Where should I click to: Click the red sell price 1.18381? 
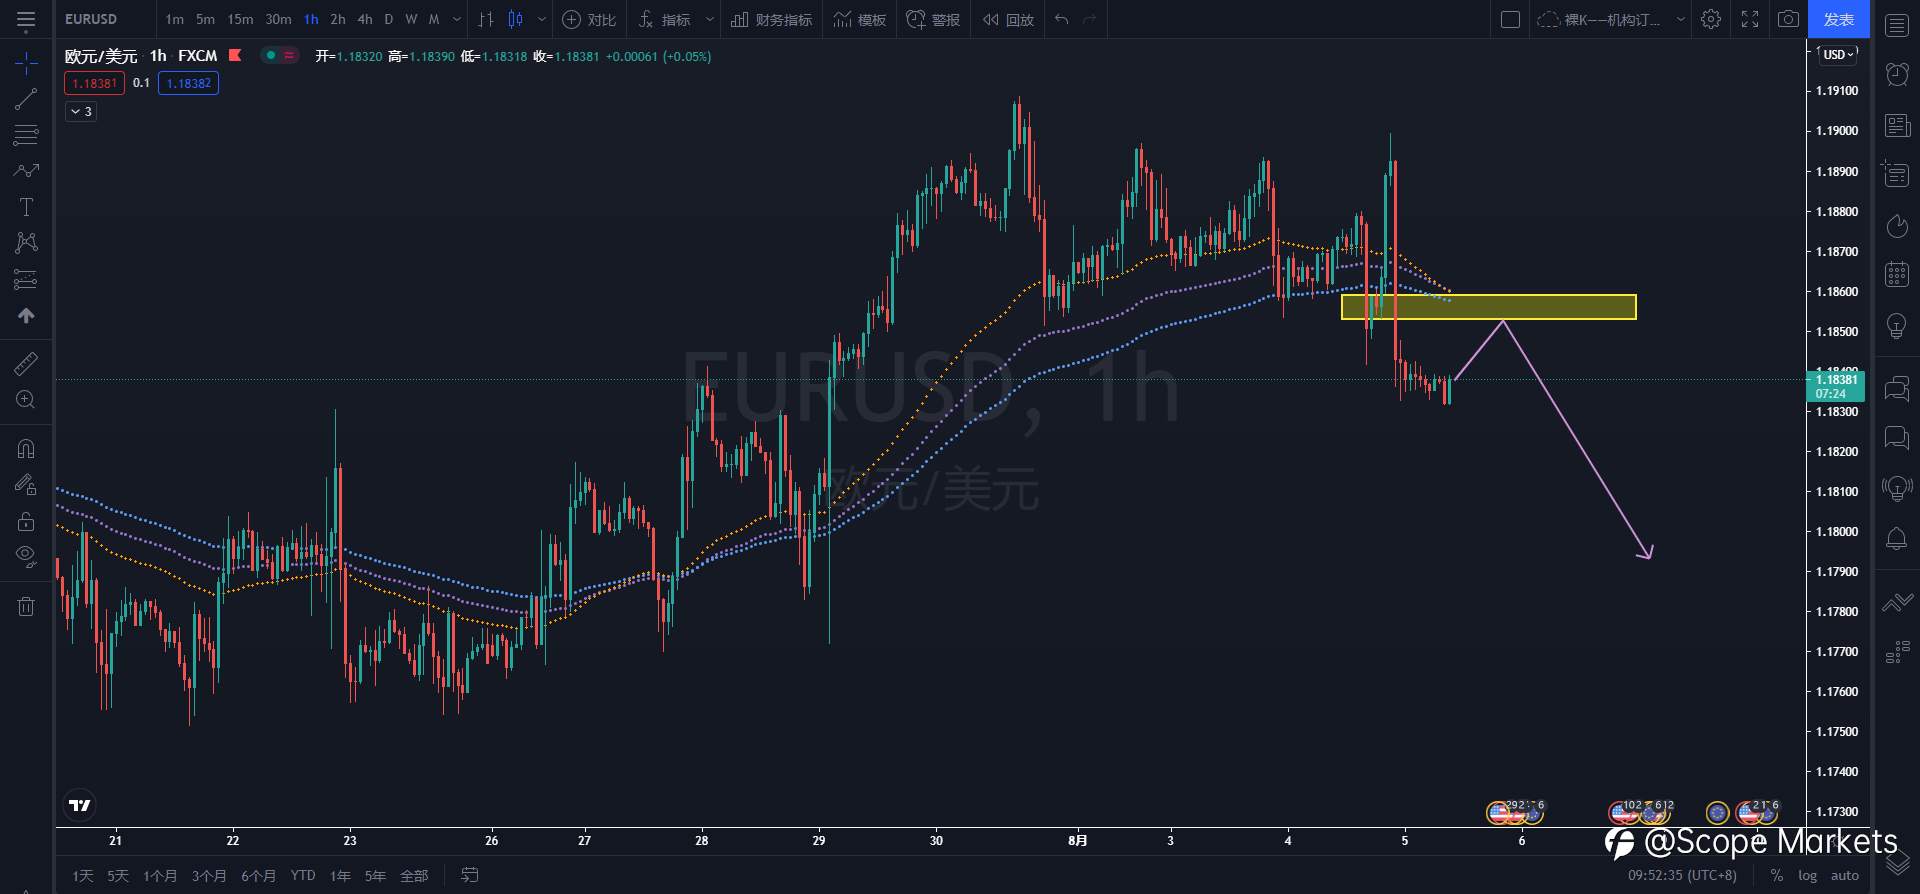pos(95,83)
